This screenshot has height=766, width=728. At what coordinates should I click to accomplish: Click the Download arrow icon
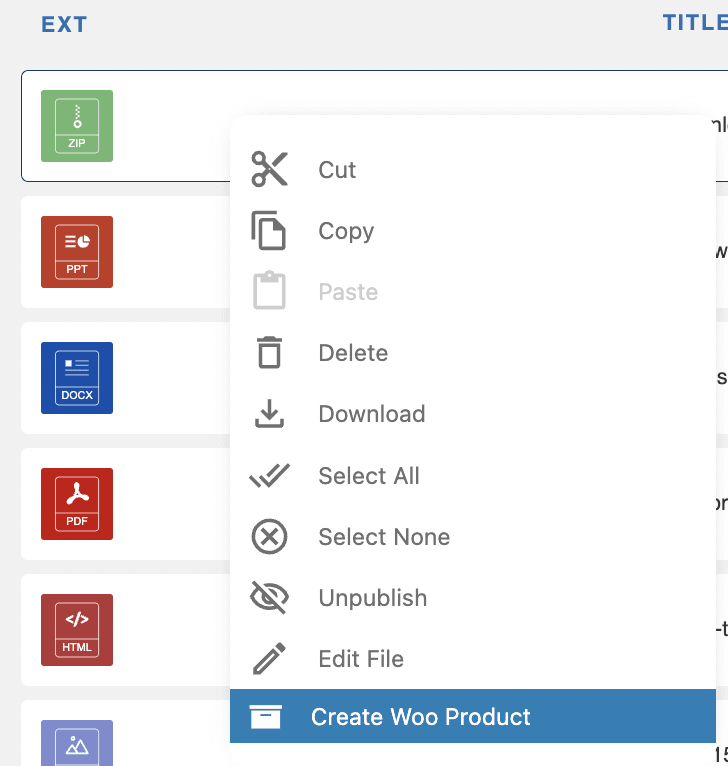pyautogui.click(x=268, y=414)
